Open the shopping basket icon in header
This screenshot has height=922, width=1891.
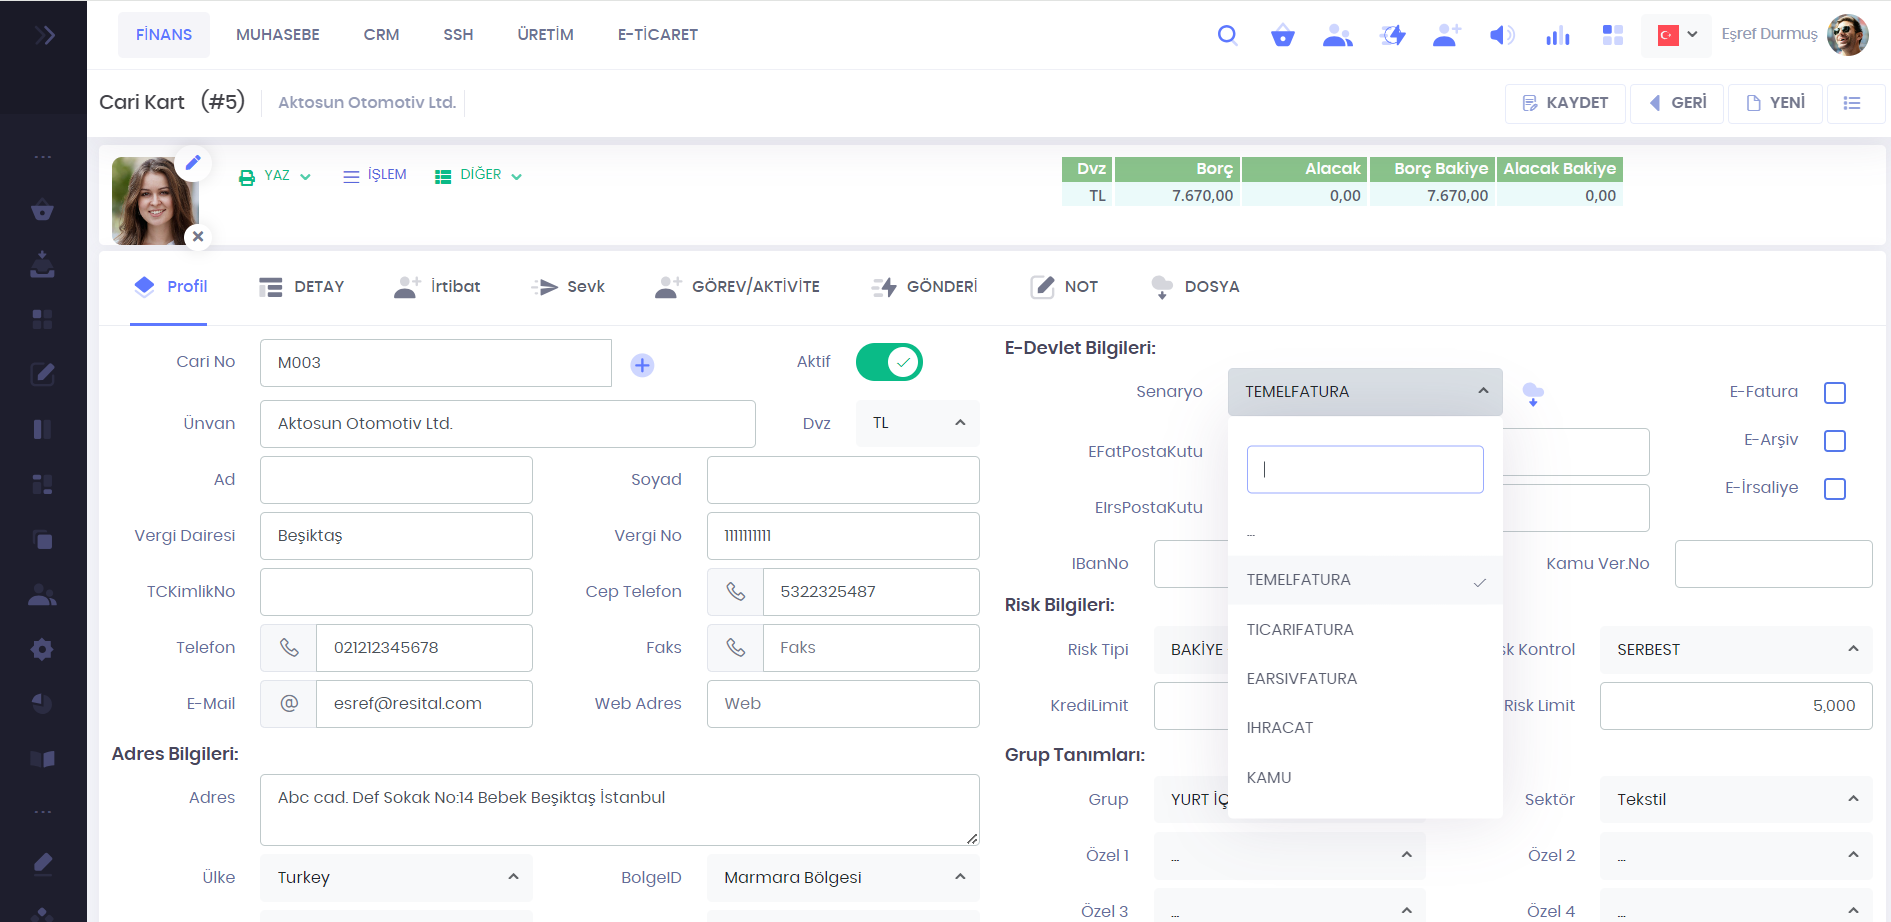point(1282,36)
